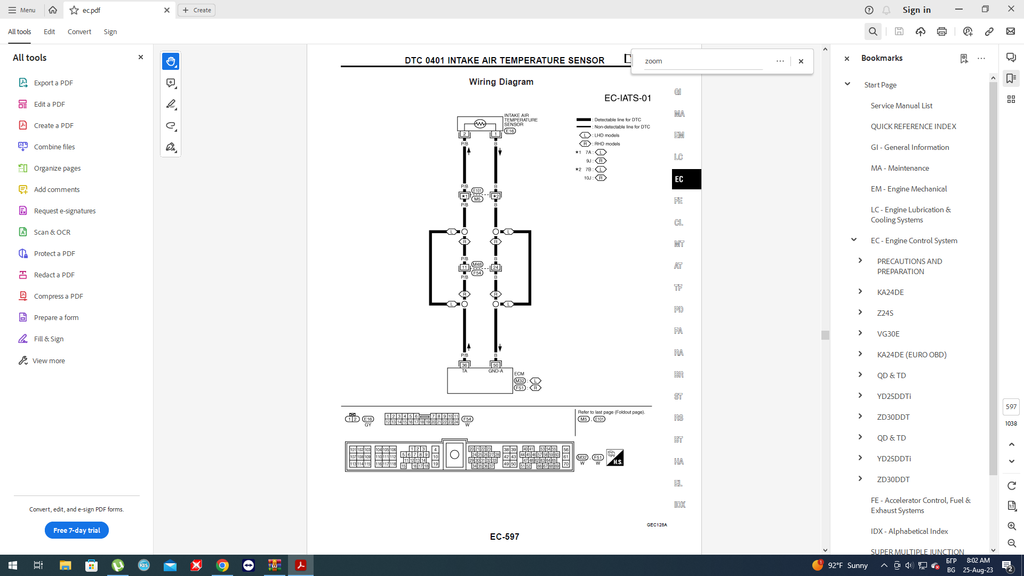Open notifications bell icon
Screen dimensions: 1024x576
tap(886, 10)
